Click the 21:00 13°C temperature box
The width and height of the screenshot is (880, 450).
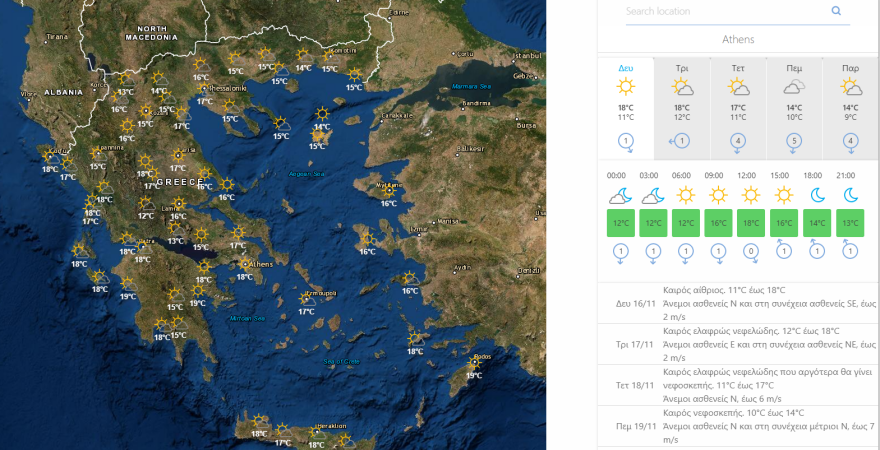pyautogui.click(x=850, y=223)
